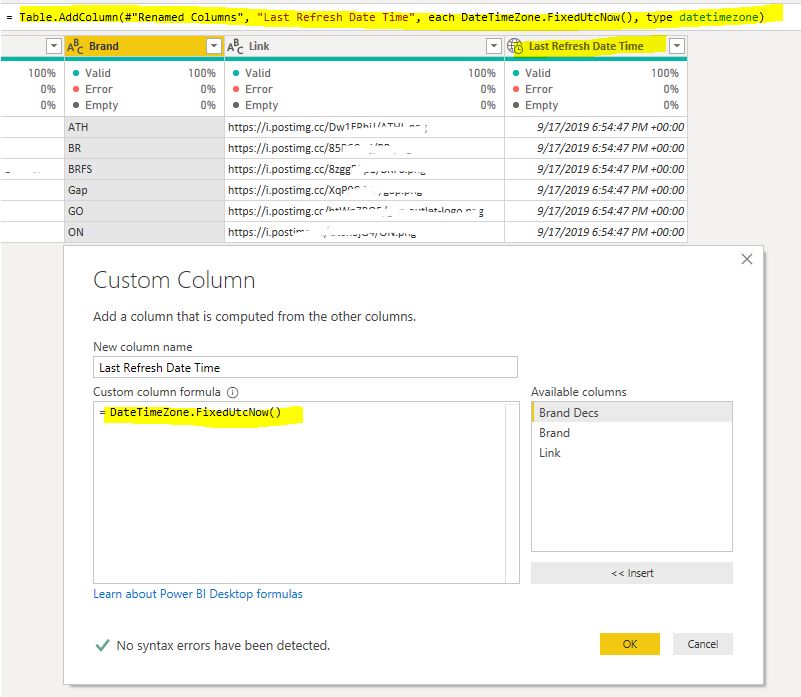
Task: Click the New column name field
Action: [x=305, y=367]
